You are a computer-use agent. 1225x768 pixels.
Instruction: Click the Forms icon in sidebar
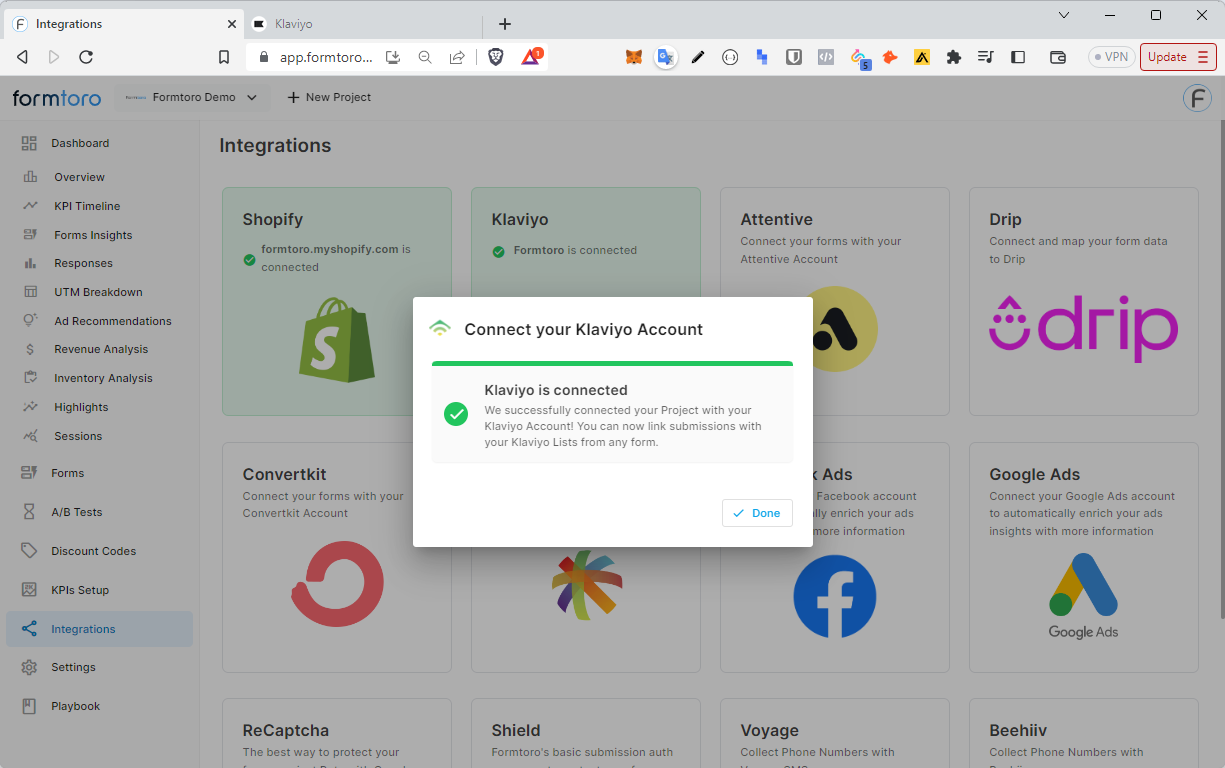pyautogui.click(x=29, y=473)
